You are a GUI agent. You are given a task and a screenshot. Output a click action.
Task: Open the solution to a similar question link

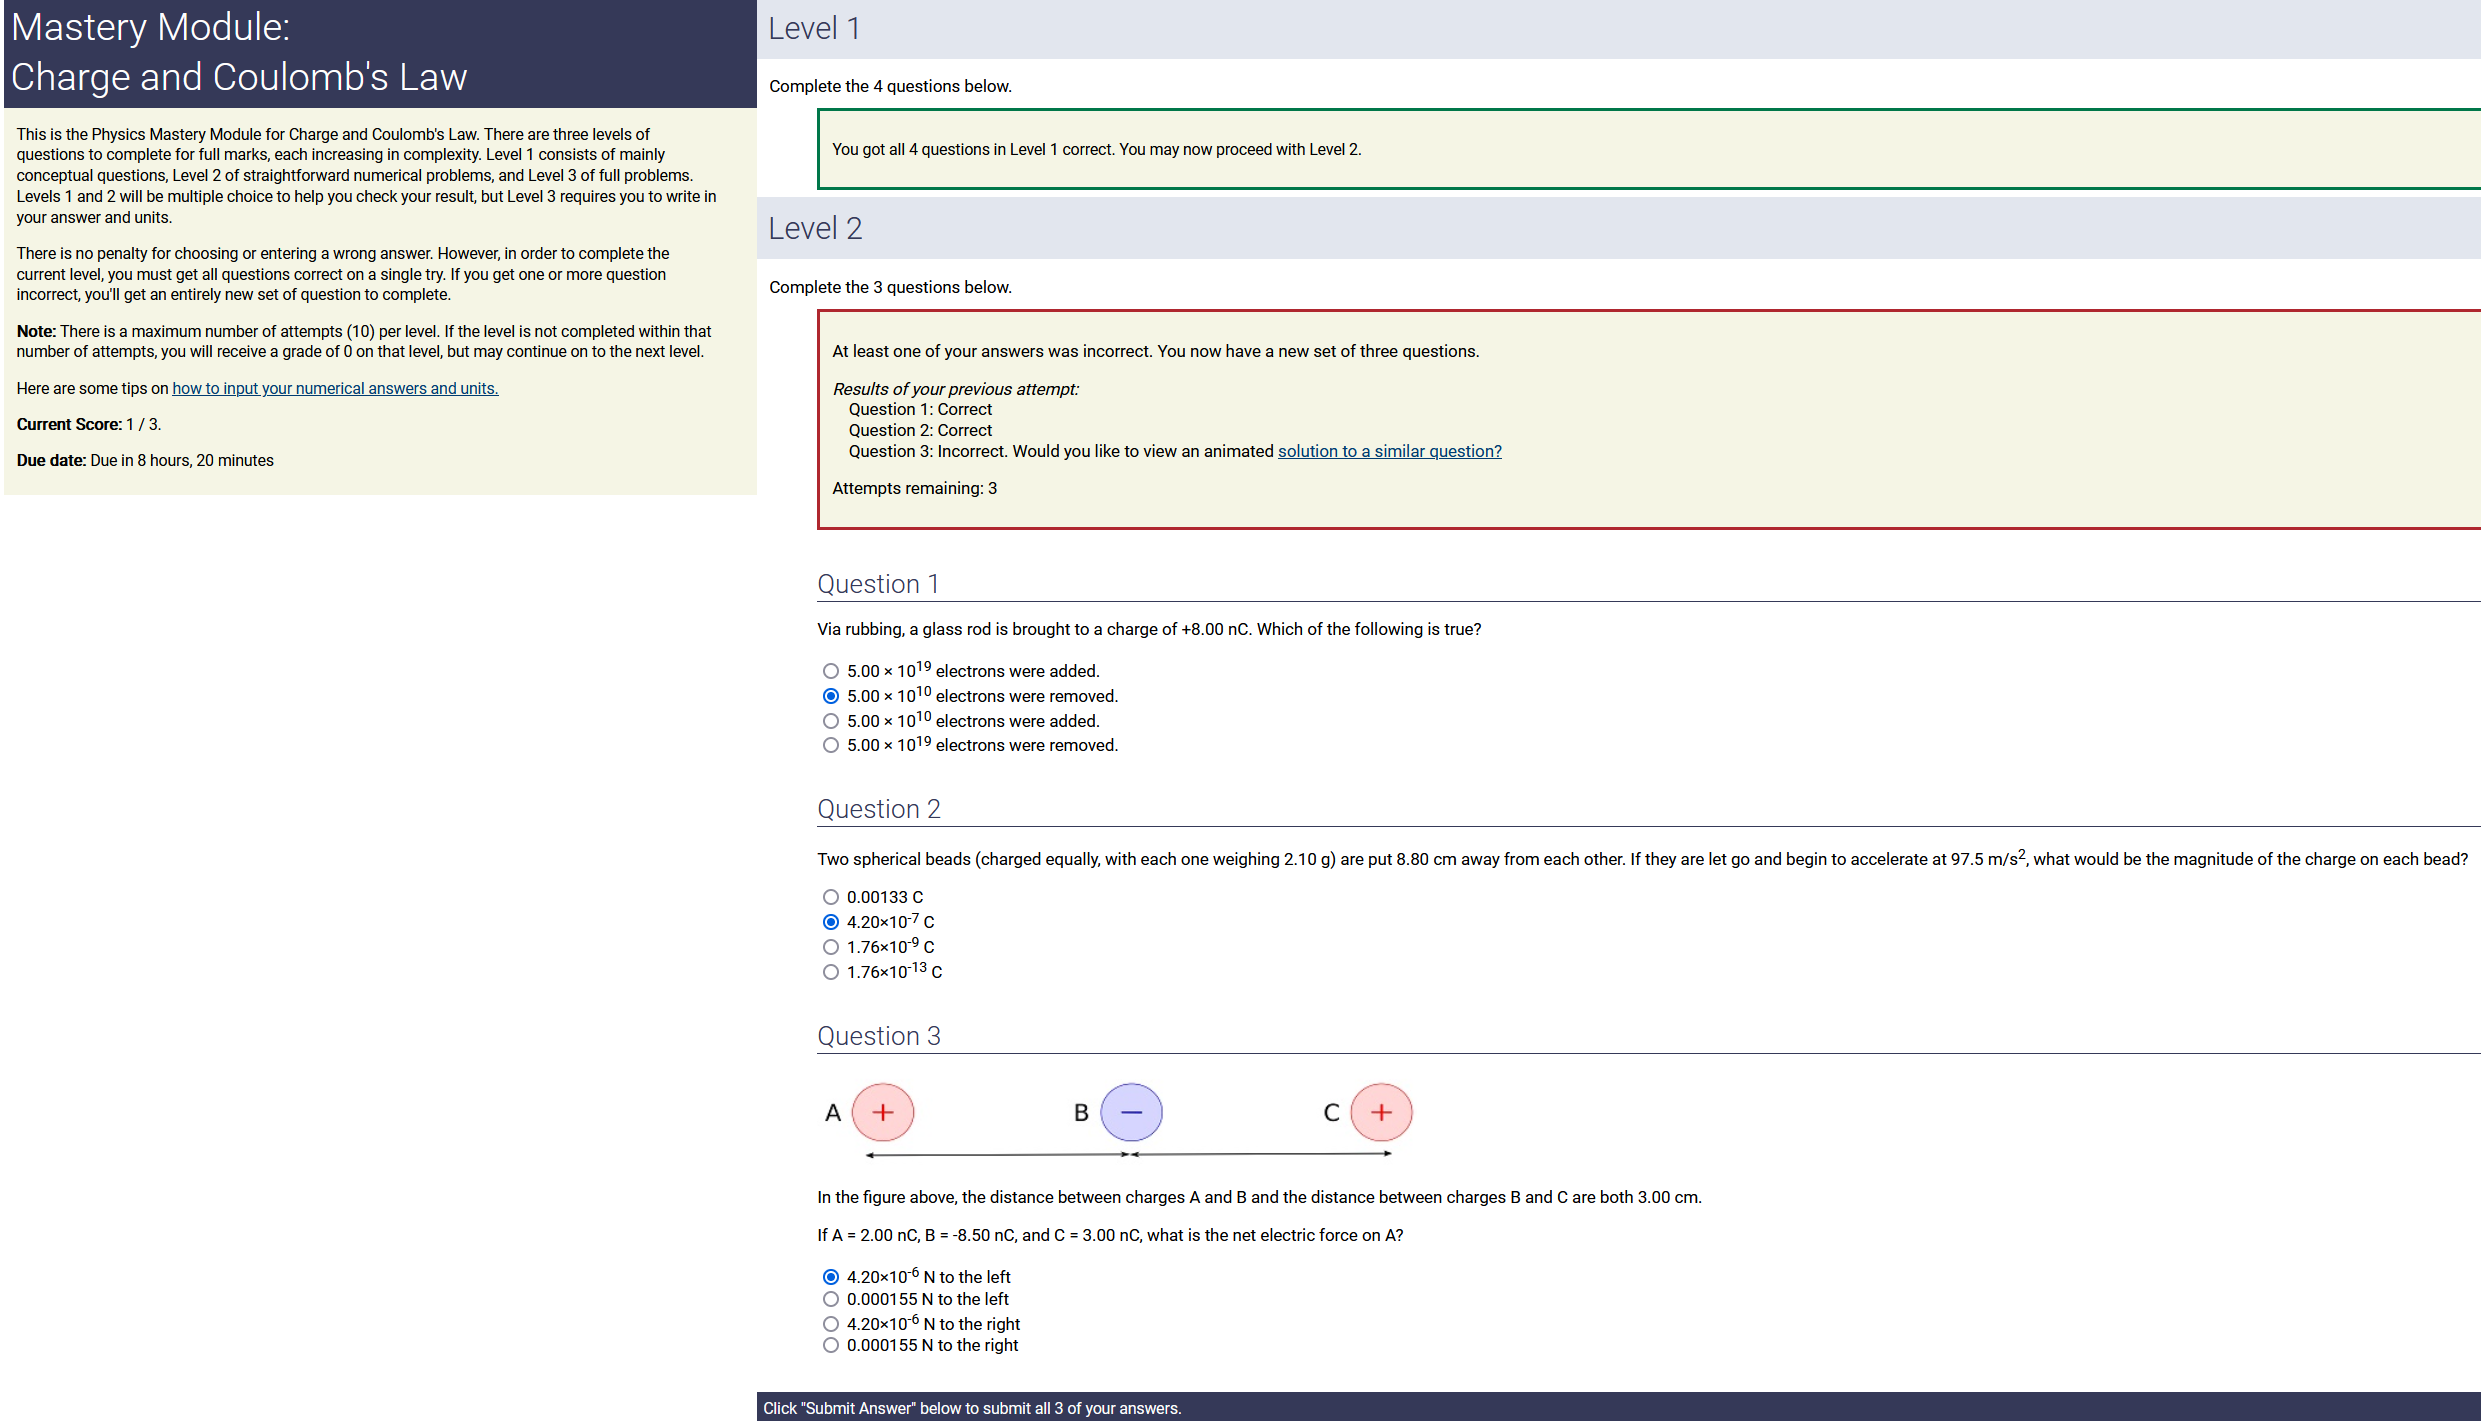[1389, 451]
